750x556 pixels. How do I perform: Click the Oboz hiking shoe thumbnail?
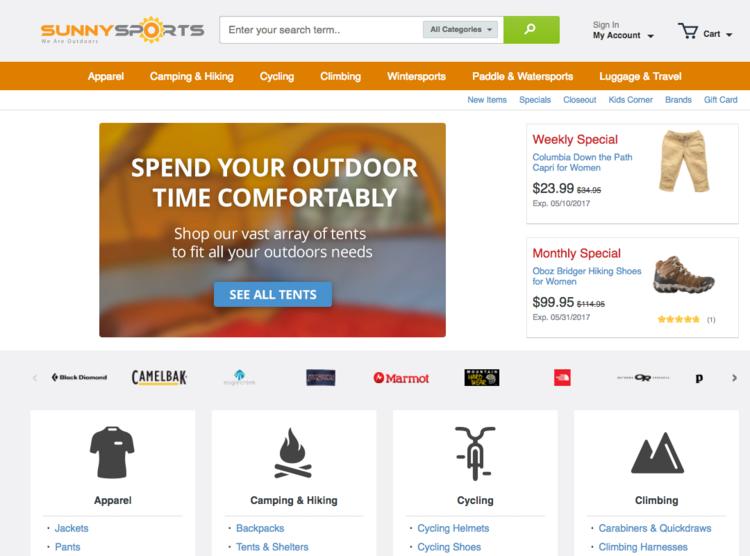point(683,276)
